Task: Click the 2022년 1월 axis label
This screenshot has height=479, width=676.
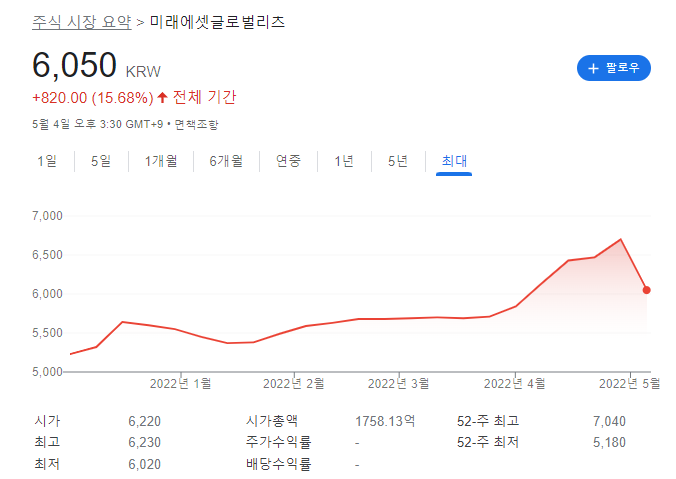Action: [x=180, y=383]
